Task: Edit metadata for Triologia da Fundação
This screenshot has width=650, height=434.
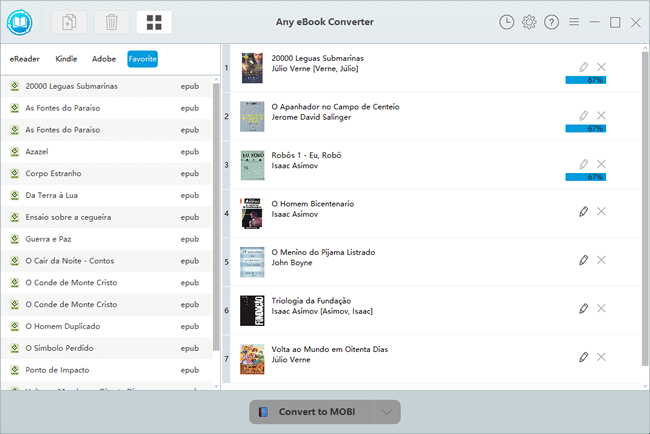Action: coord(584,308)
